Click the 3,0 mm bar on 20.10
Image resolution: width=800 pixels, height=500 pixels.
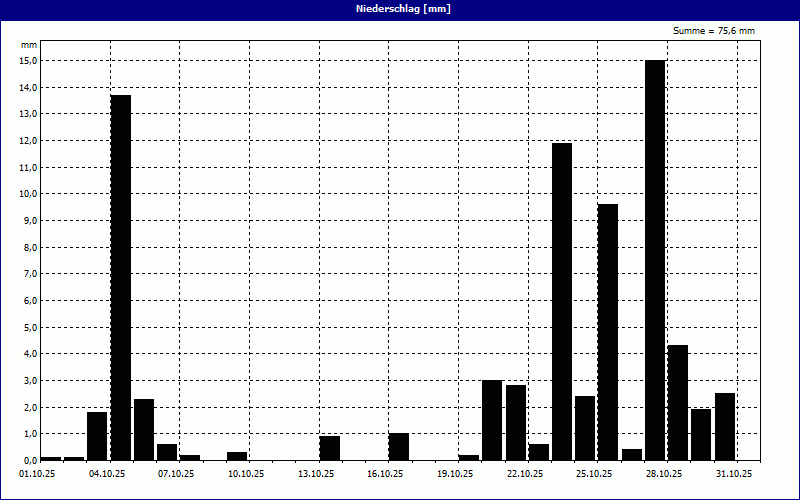pyautogui.click(x=492, y=420)
